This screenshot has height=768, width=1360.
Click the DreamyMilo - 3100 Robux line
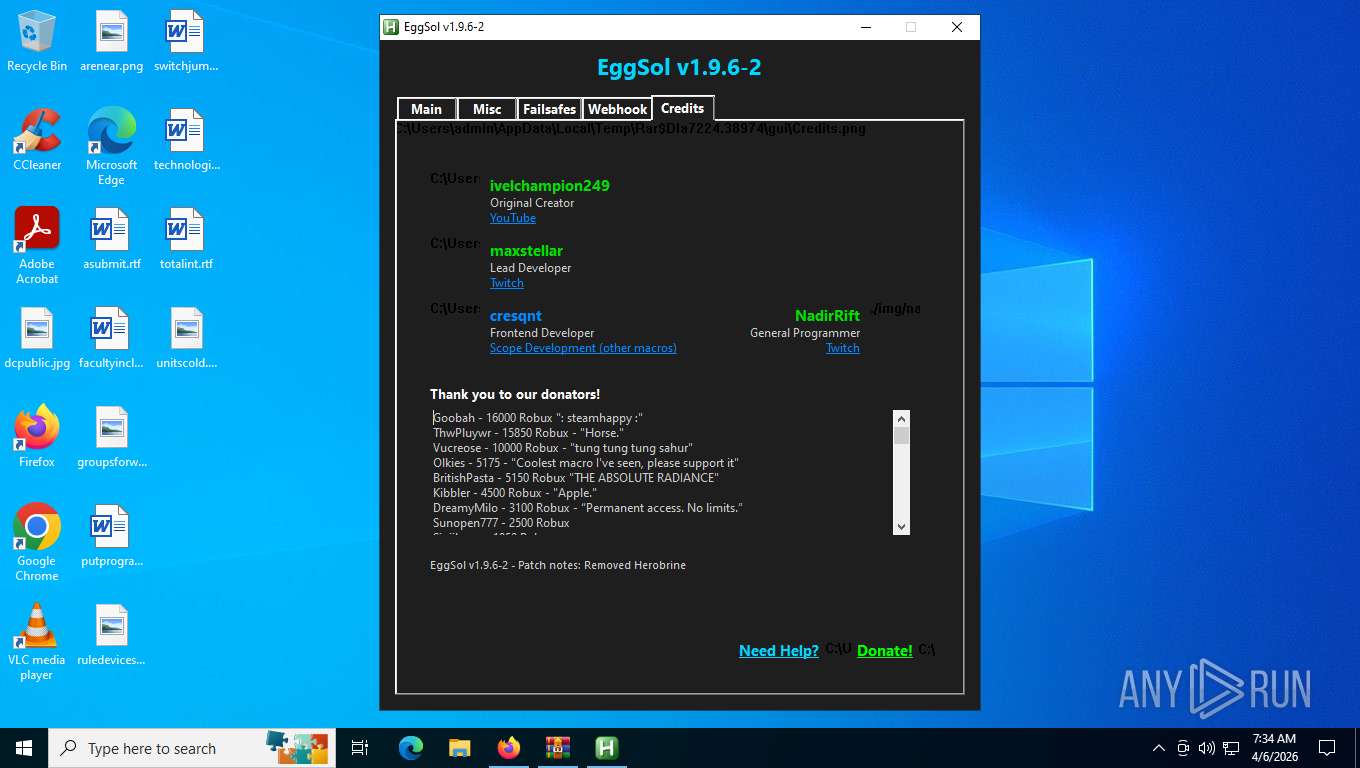(588, 508)
